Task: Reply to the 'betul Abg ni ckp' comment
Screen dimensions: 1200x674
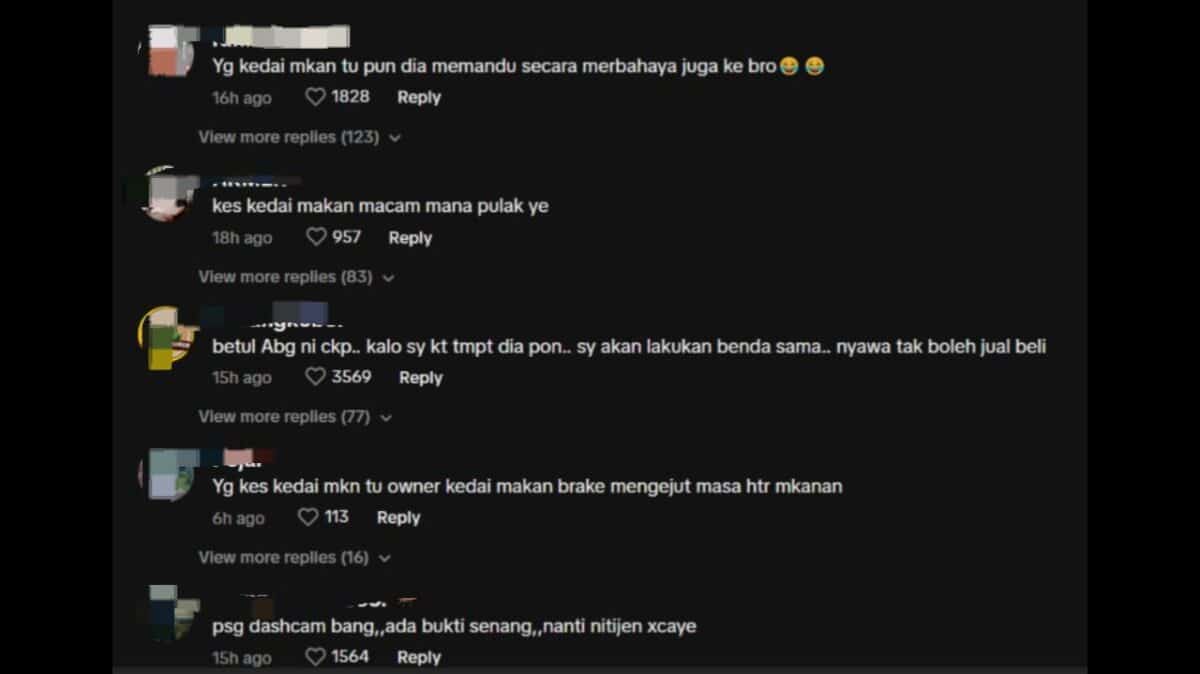Action: pyautogui.click(x=421, y=377)
